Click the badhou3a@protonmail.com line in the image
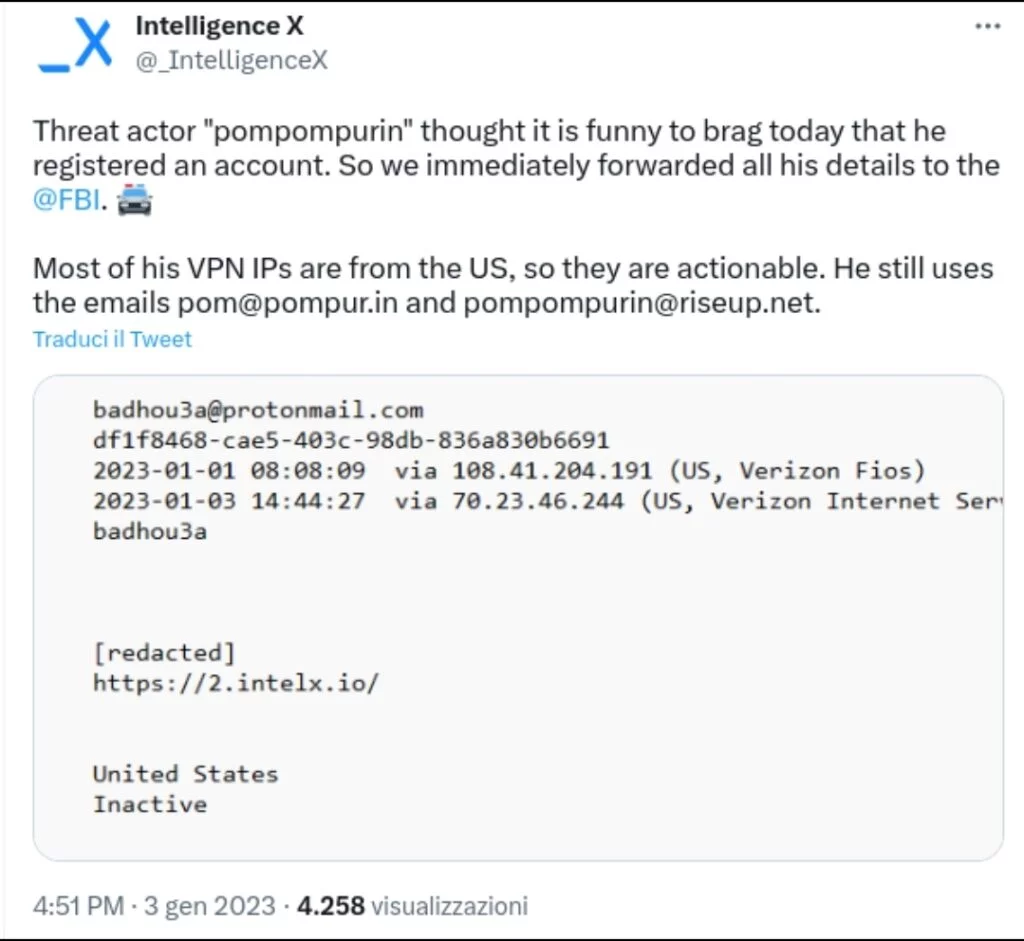 tap(258, 409)
